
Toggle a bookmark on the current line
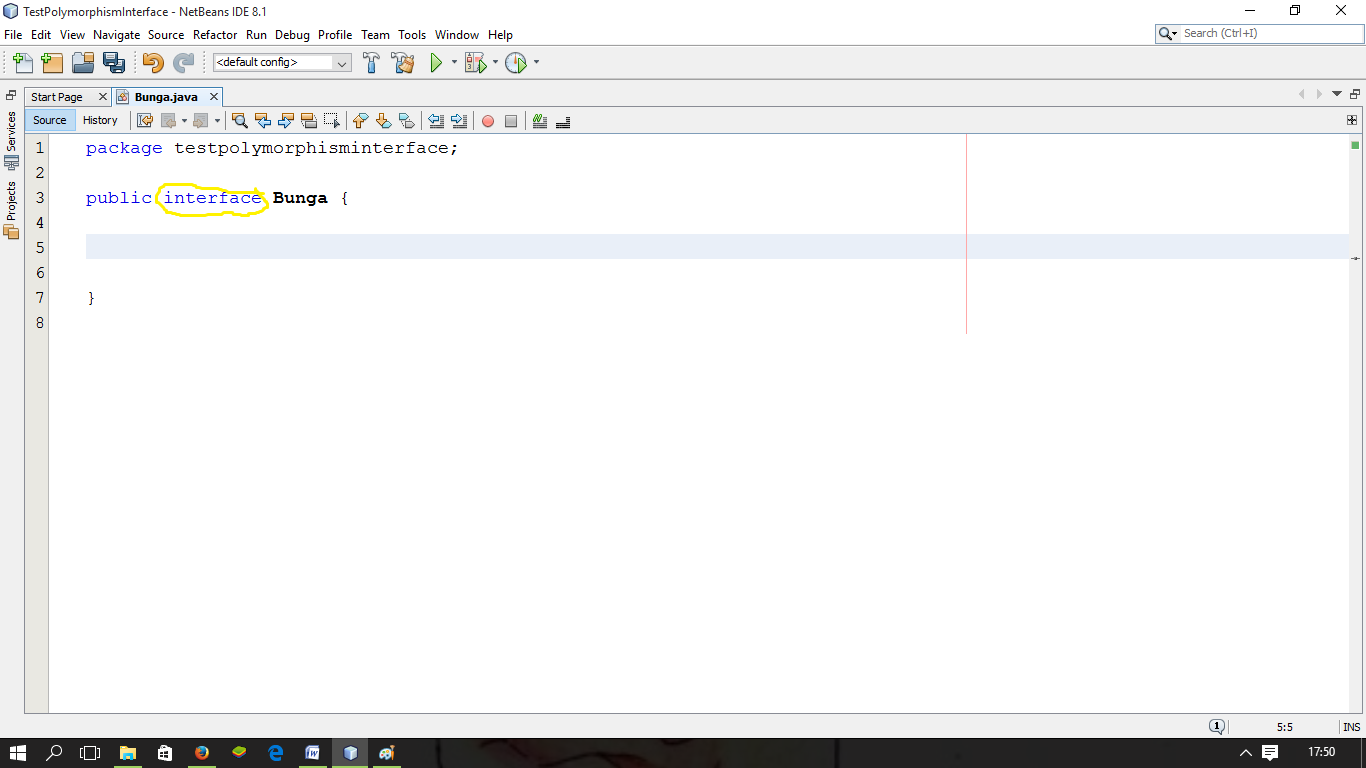click(405, 121)
